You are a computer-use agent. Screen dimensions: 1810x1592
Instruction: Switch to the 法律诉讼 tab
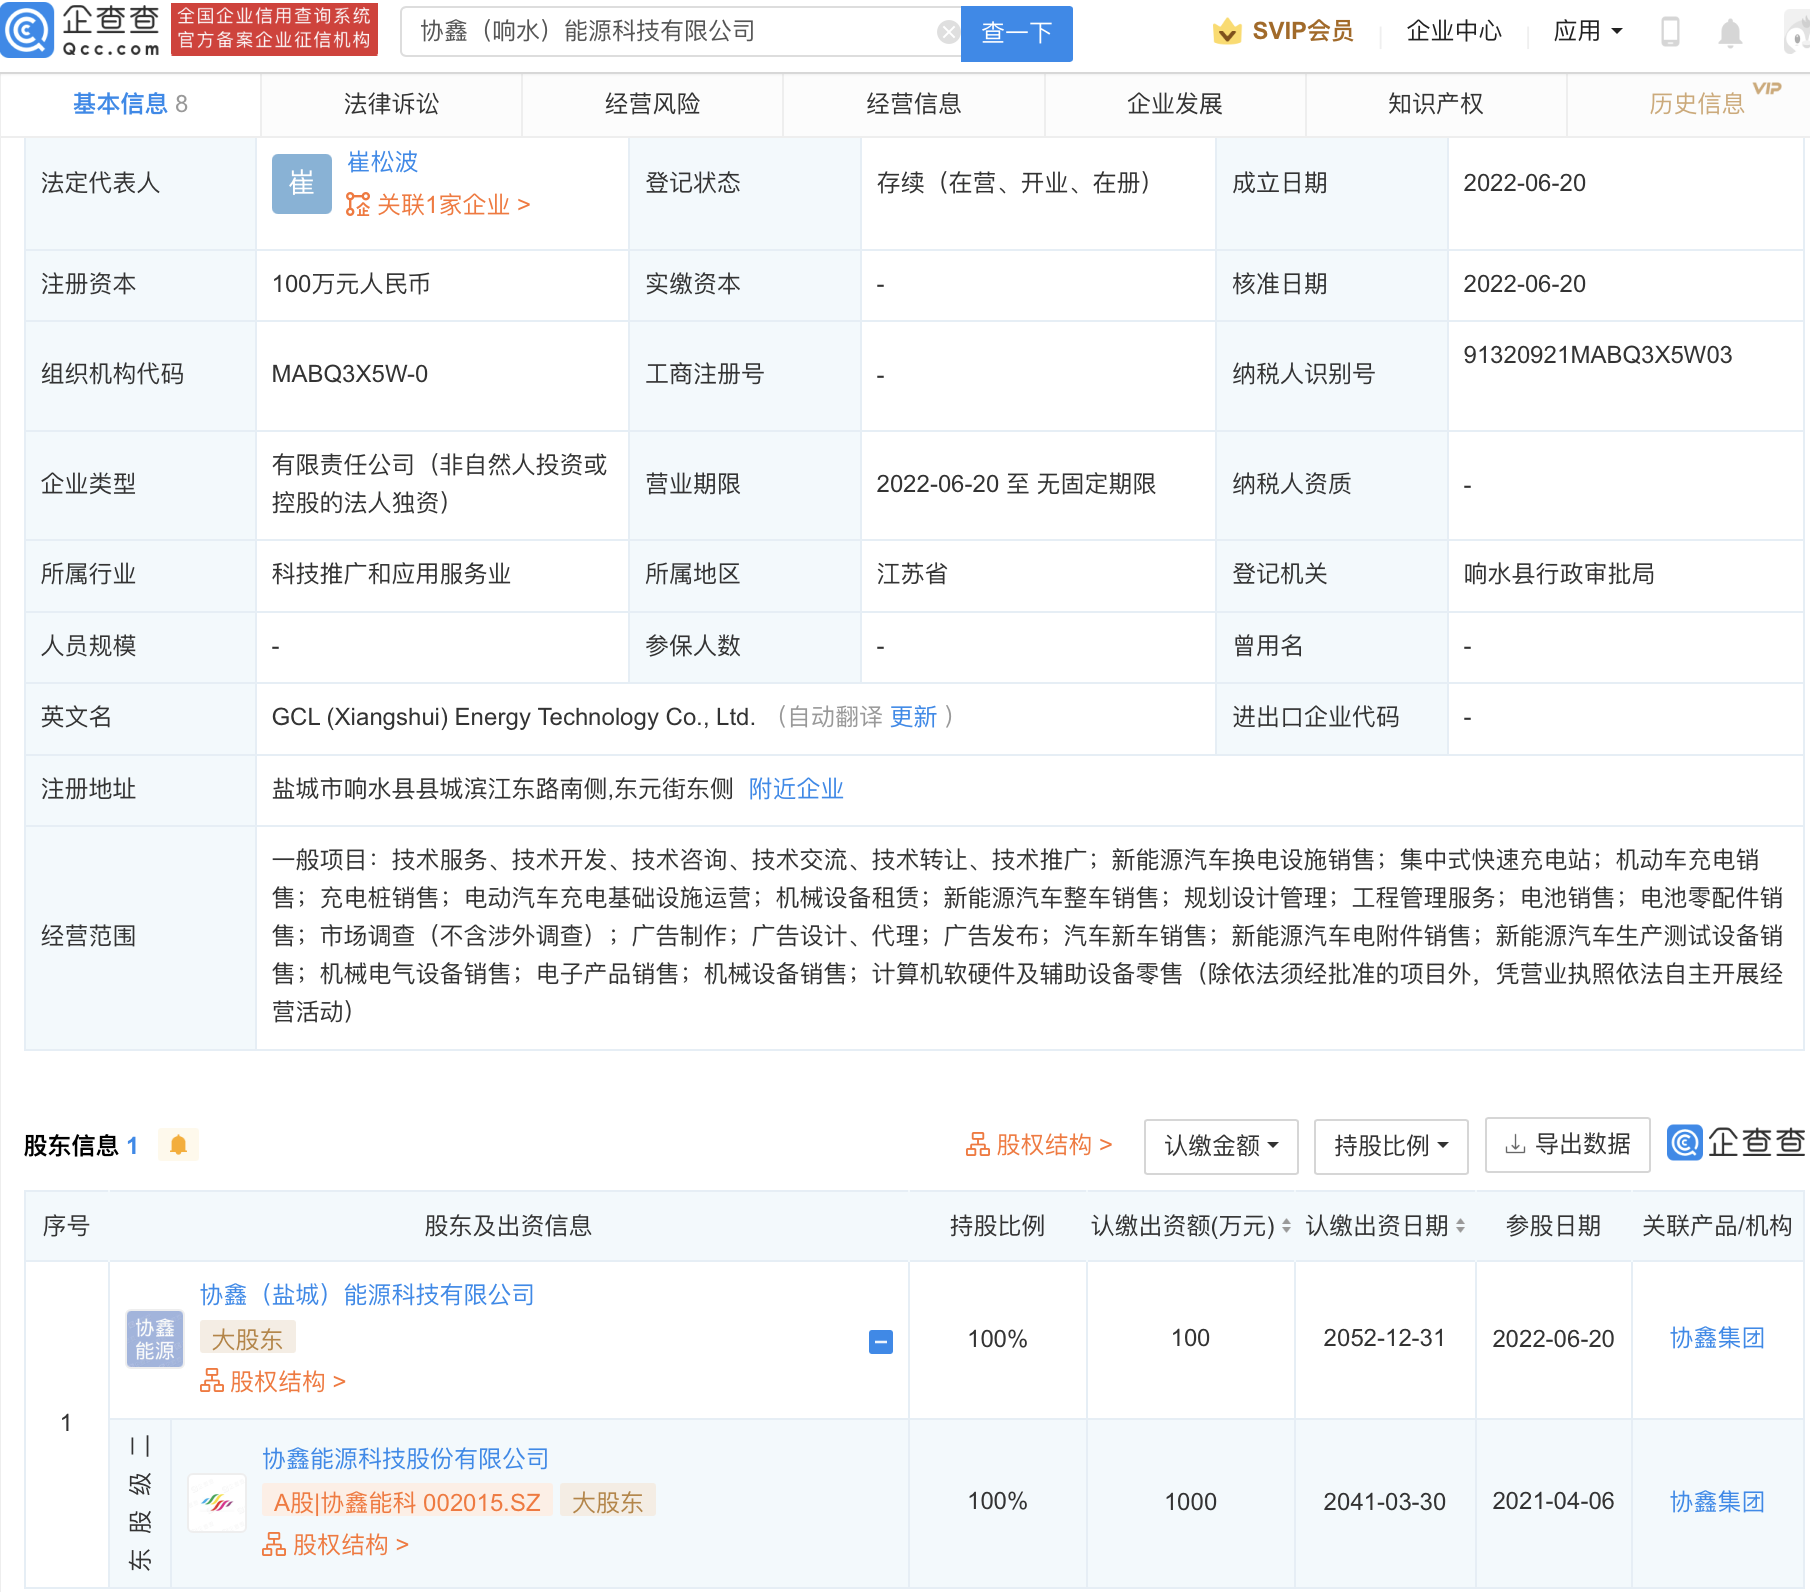[x=391, y=103]
